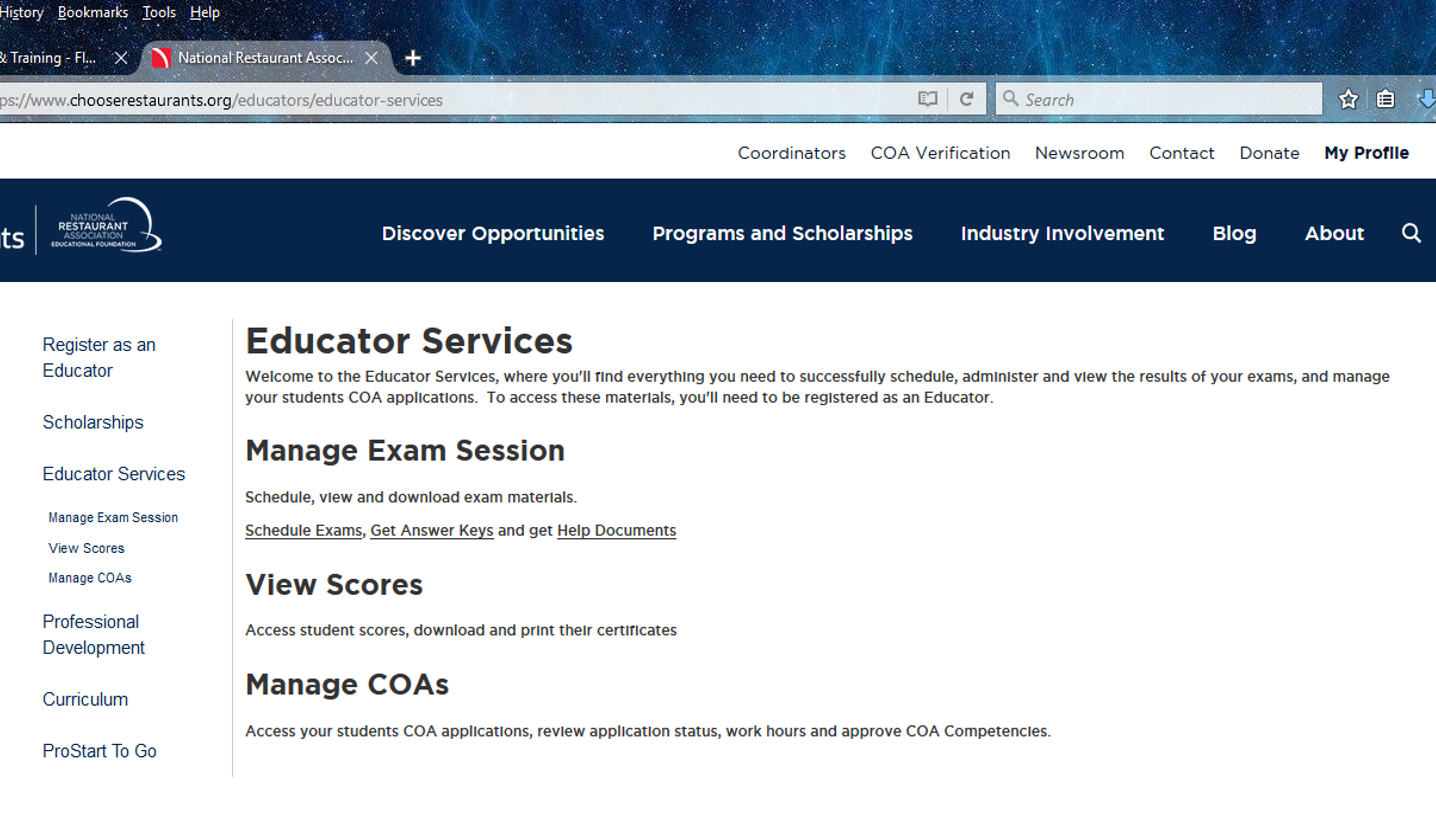1436x833 pixels.
Task: Open the Bookmarks menu
Action: pos(92,13)
